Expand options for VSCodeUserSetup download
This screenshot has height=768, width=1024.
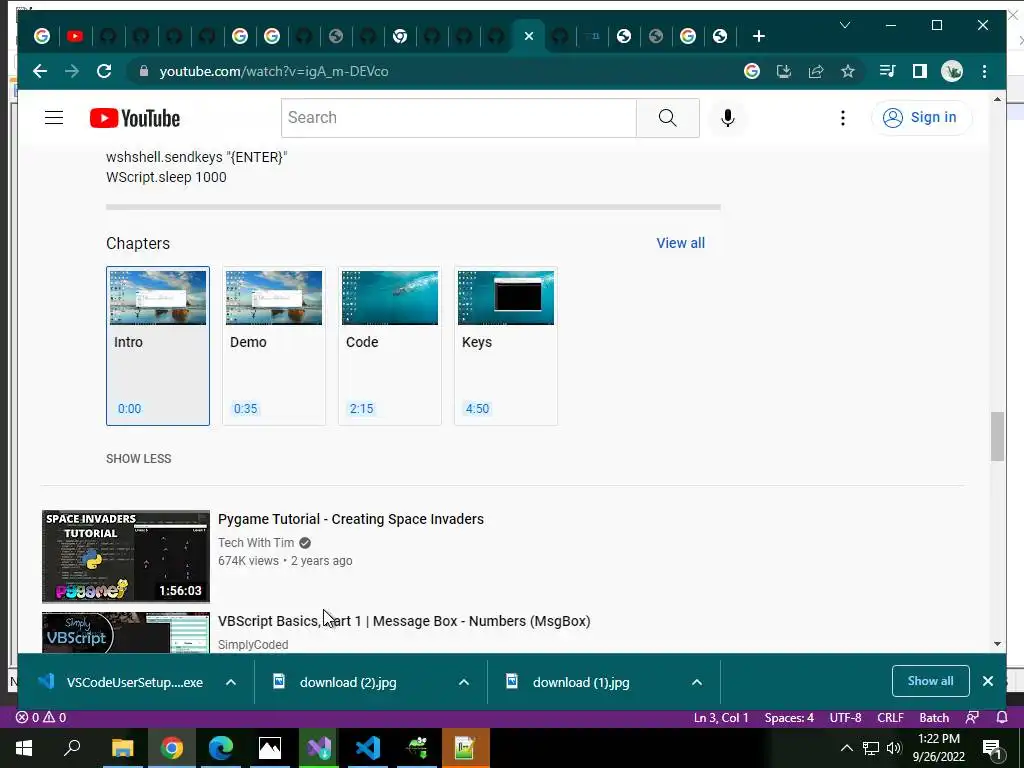point(231,682)
